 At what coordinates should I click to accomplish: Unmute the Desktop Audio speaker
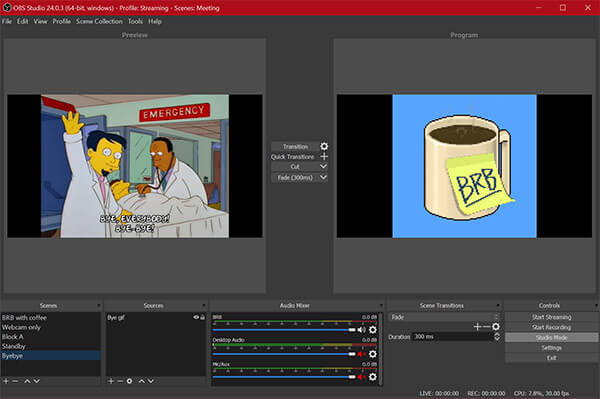click(x=361, y=354)
